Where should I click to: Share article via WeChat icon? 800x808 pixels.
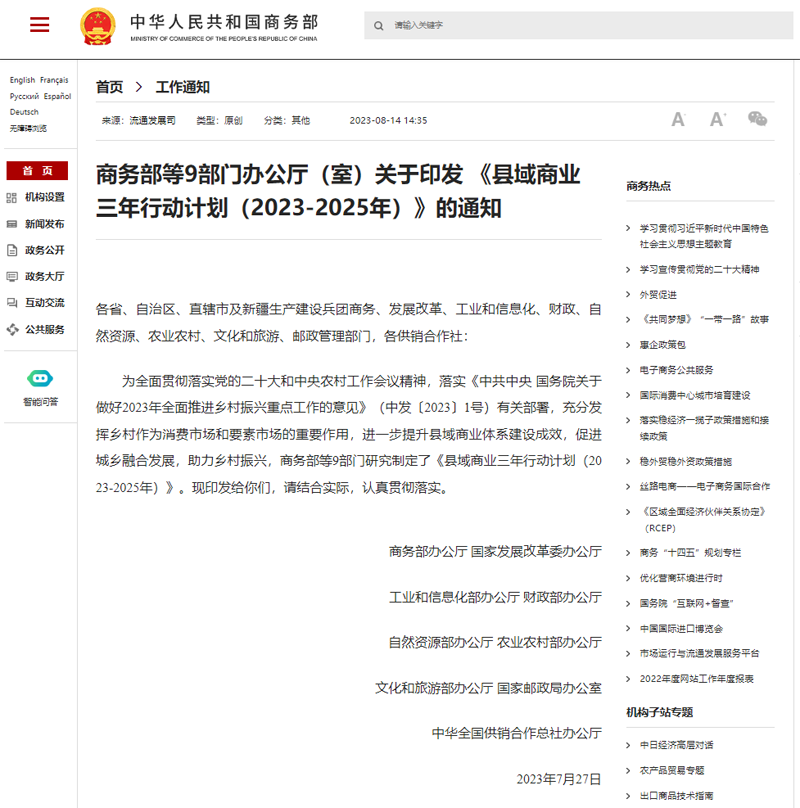point(757,119)
